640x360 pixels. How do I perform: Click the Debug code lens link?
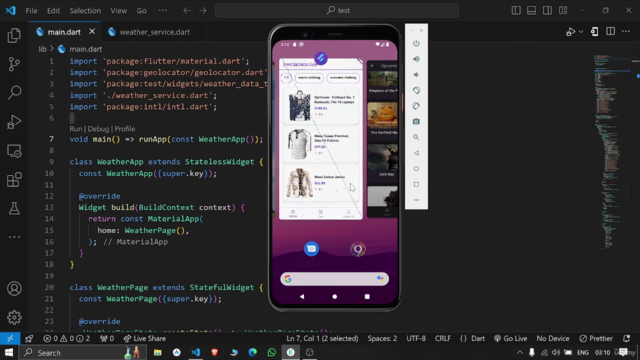[x=98, y=129]
